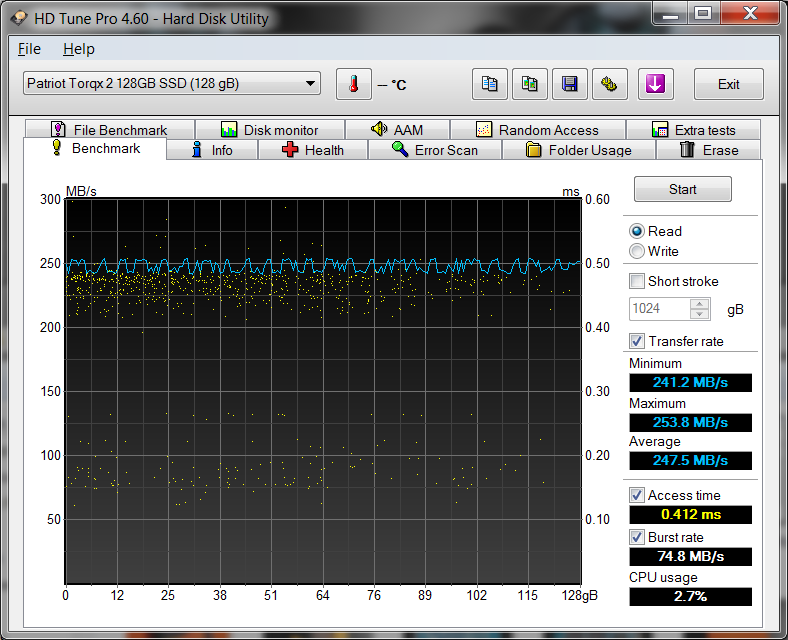Uncheck the Transfer rate checkbox

637,341
